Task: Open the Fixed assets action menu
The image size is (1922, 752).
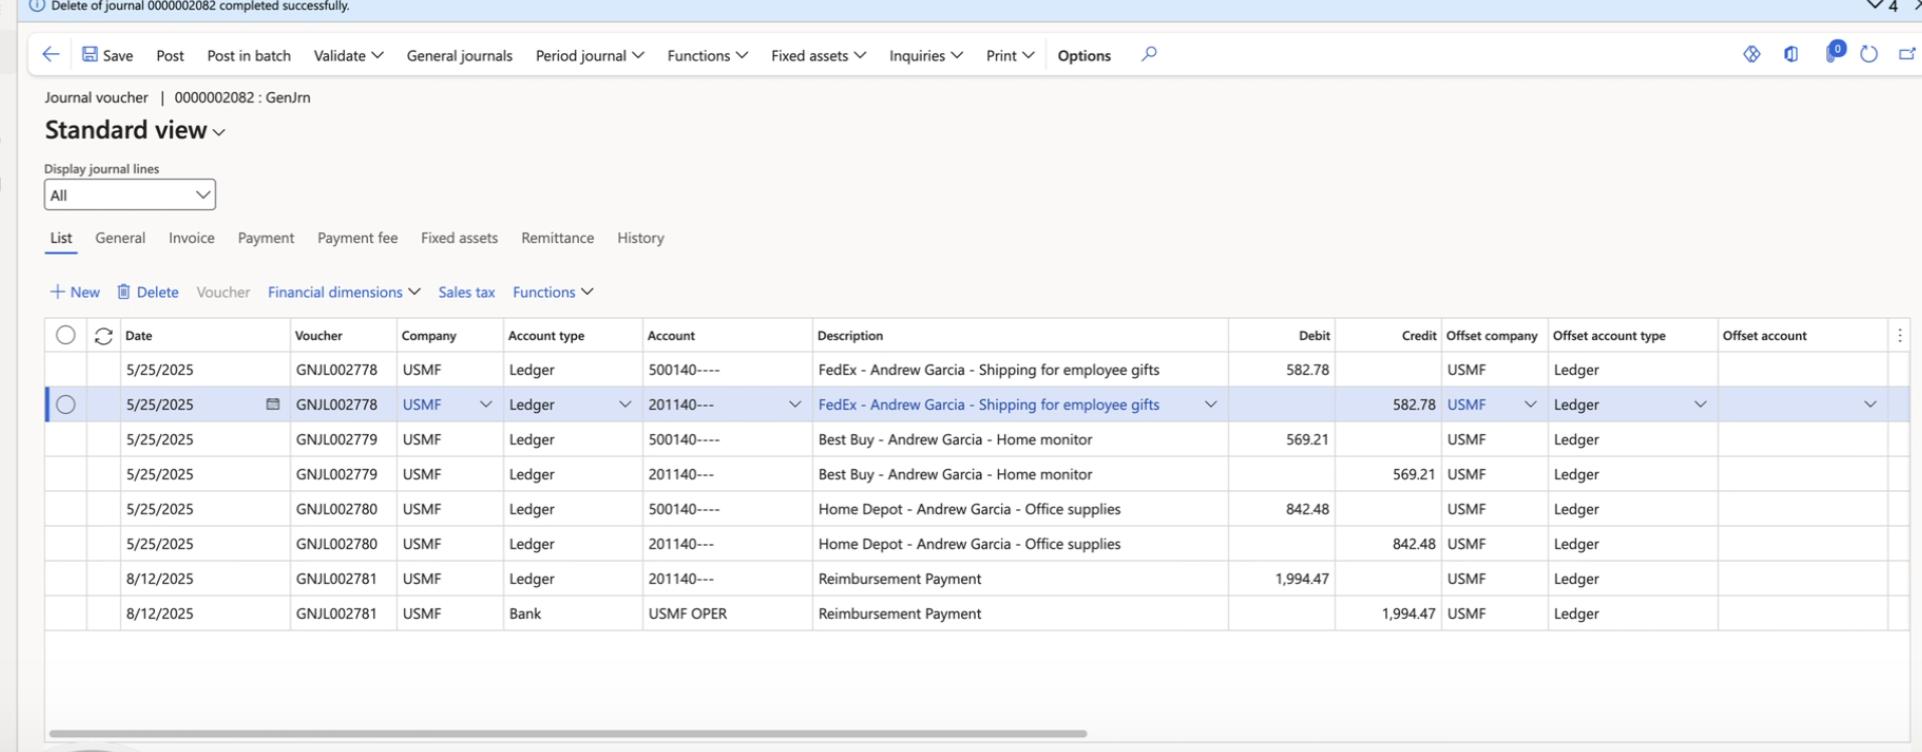Action: pyautogui.click(x=819, y=55)
